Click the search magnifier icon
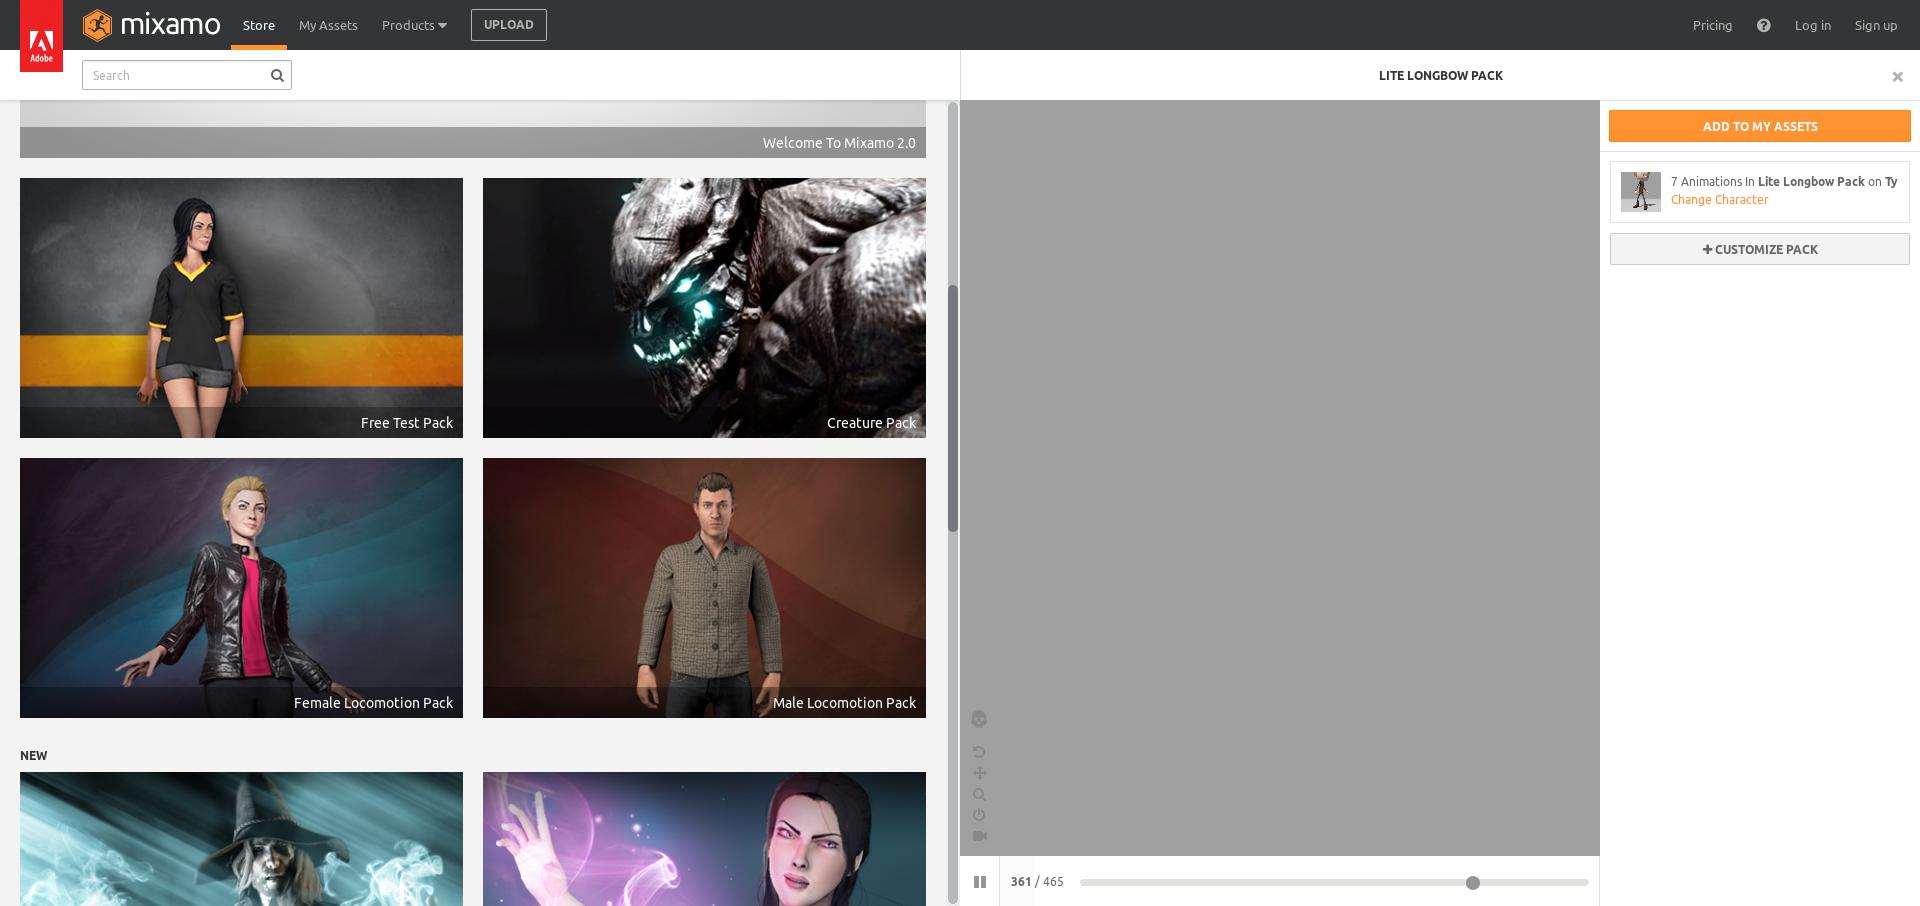This screenshot has width=1920, height=906. pos(277,76)
